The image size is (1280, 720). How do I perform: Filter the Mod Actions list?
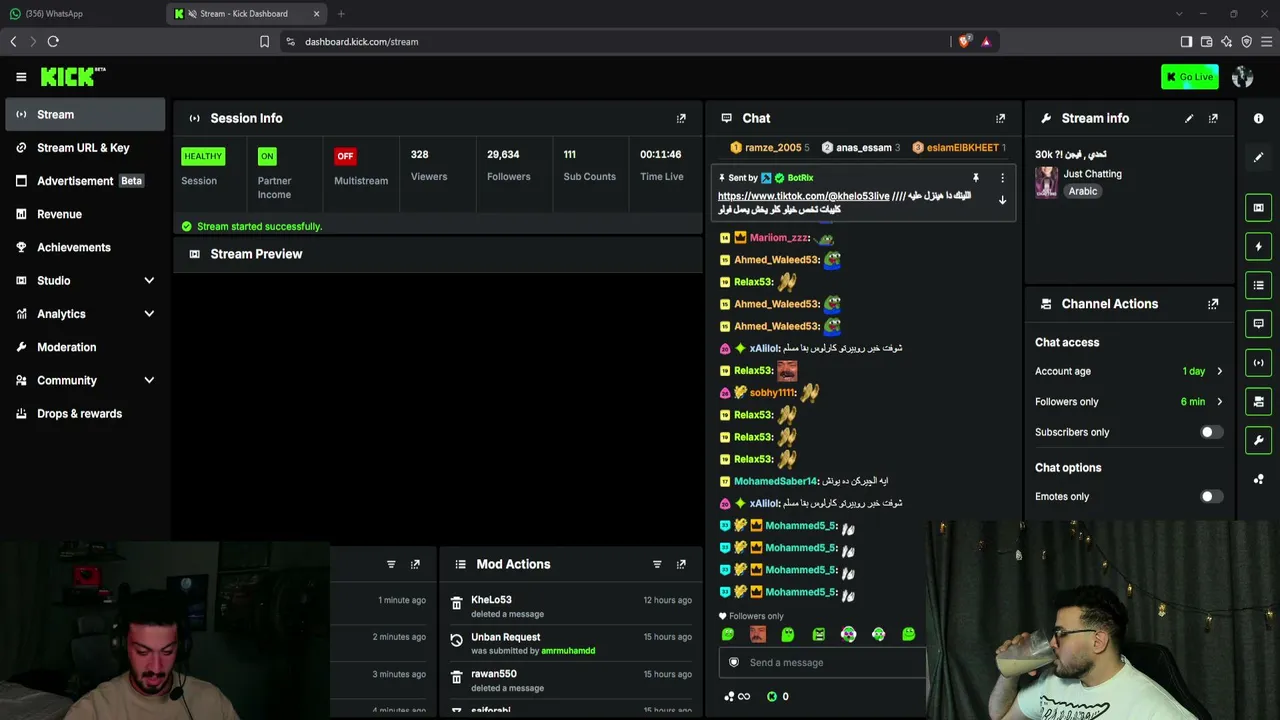657,564
